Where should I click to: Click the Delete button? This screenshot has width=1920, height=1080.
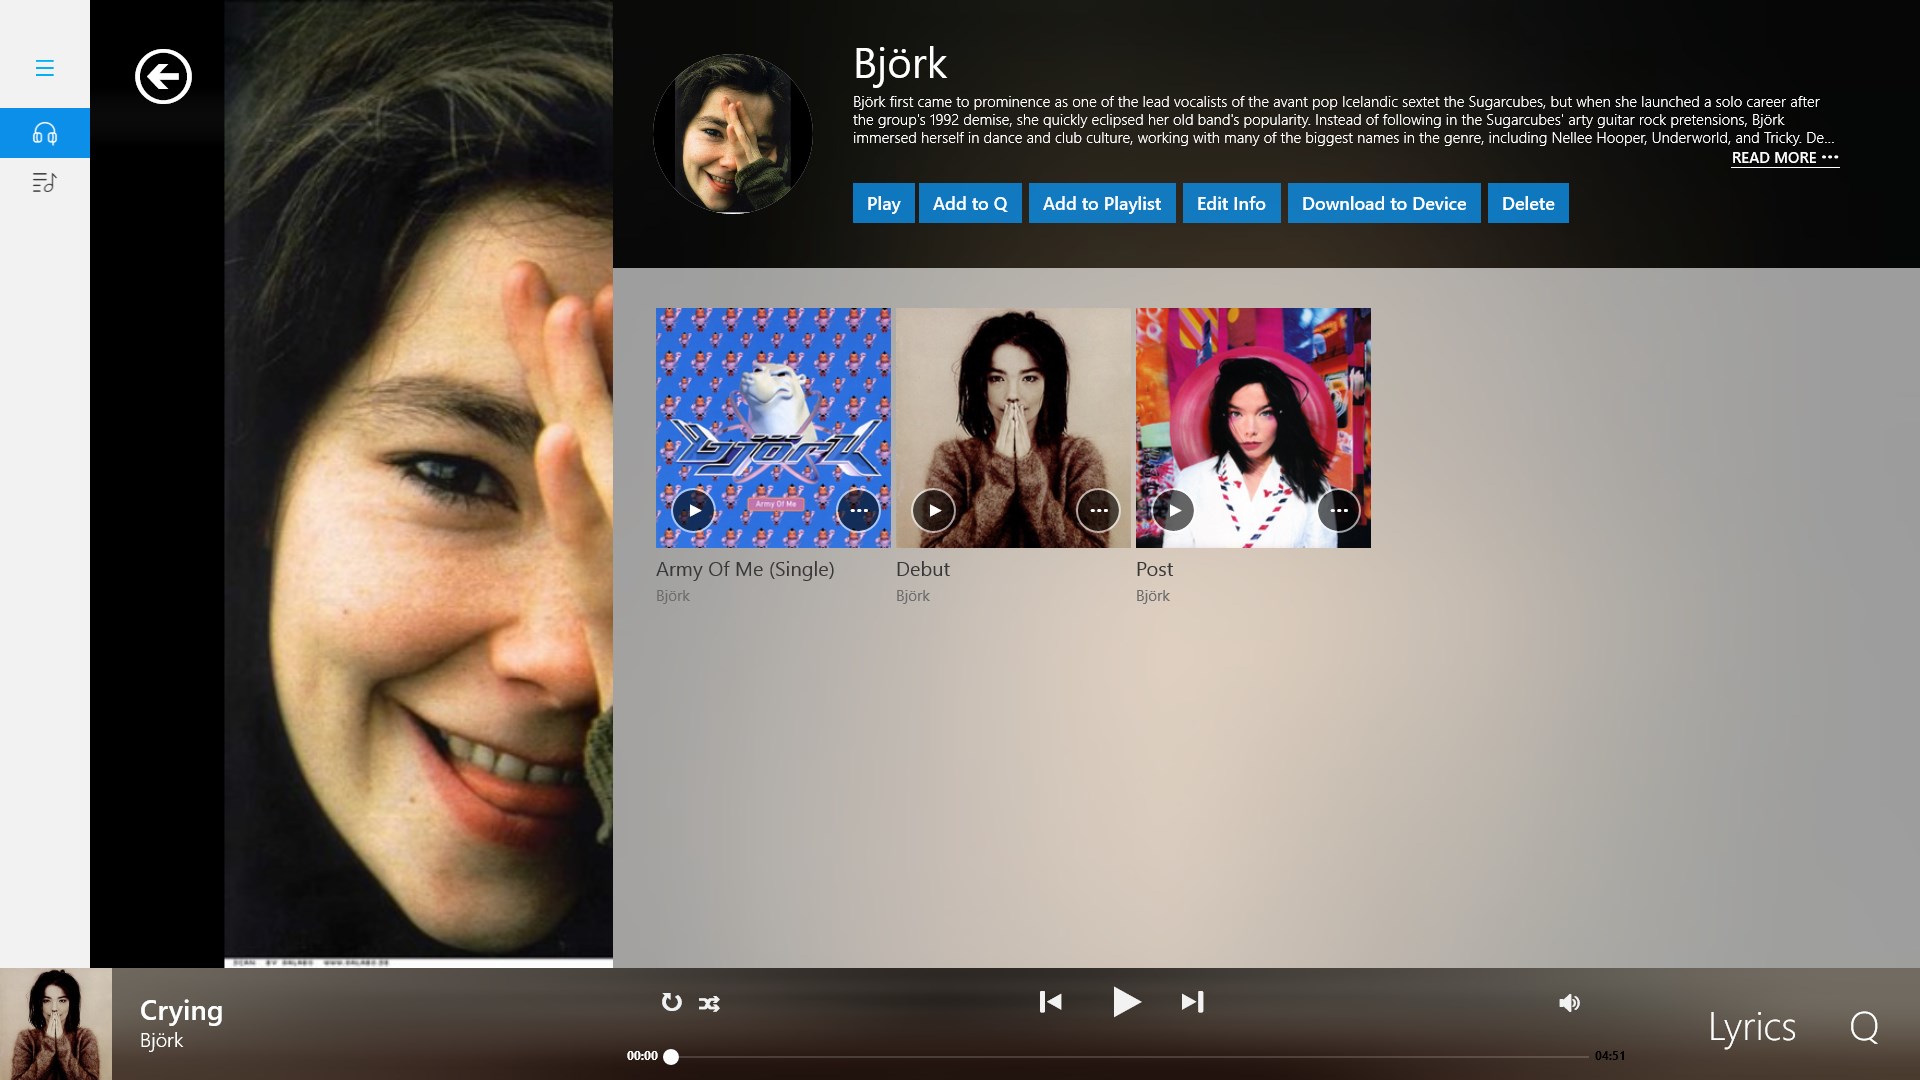click(x=1528, y=203)
